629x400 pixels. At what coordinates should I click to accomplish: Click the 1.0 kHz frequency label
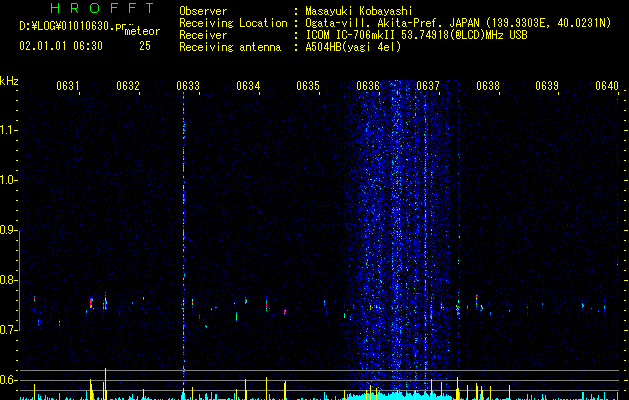pyautogui.click(x=8, y=180)
